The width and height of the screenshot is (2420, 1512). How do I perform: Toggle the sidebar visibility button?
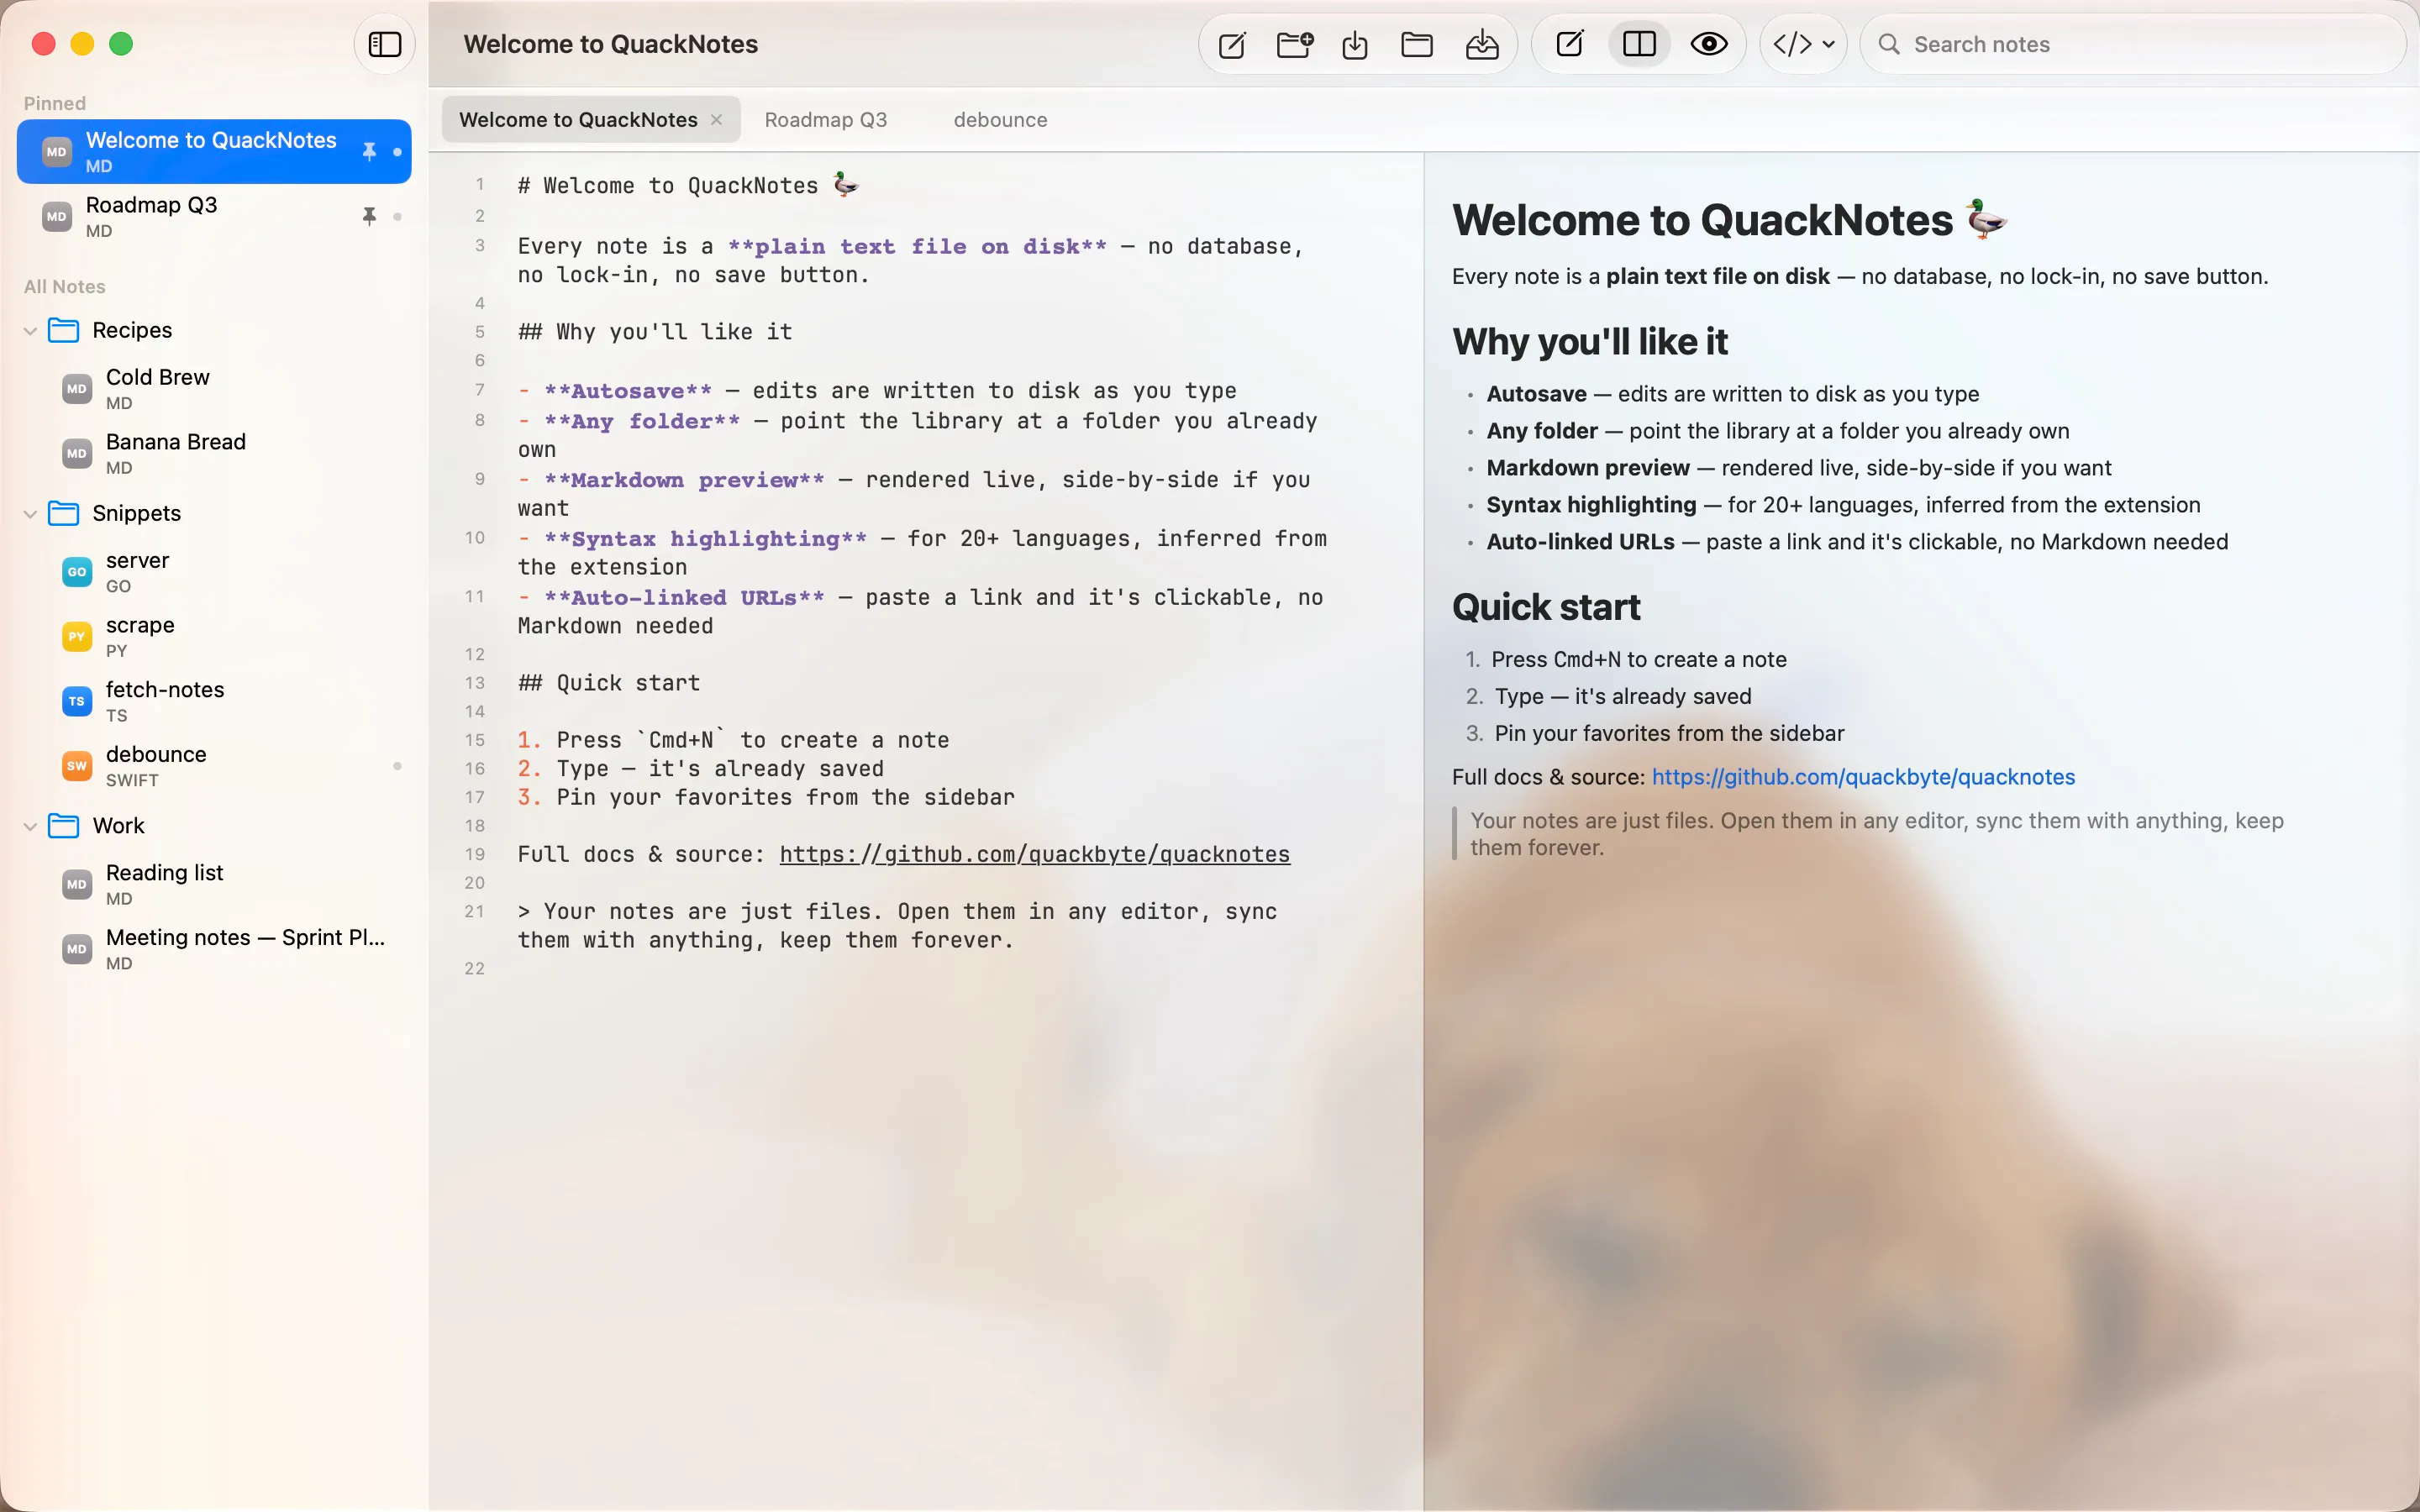[x=385, y=44]
